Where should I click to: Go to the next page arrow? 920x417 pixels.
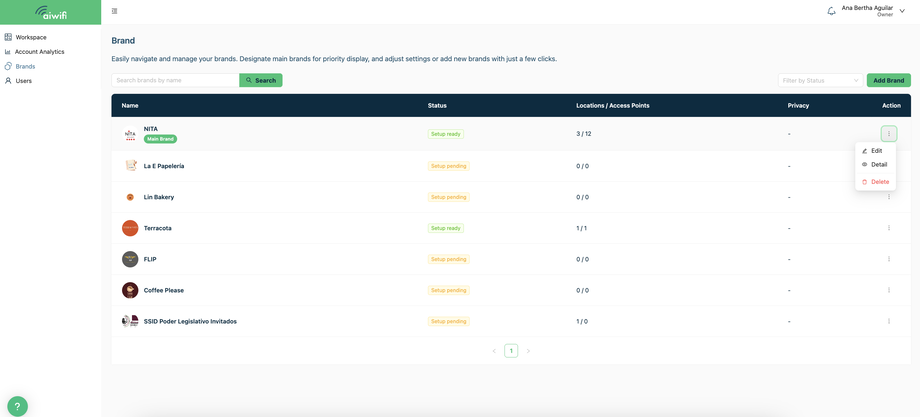pyautogui.click(x=528, y=351)
